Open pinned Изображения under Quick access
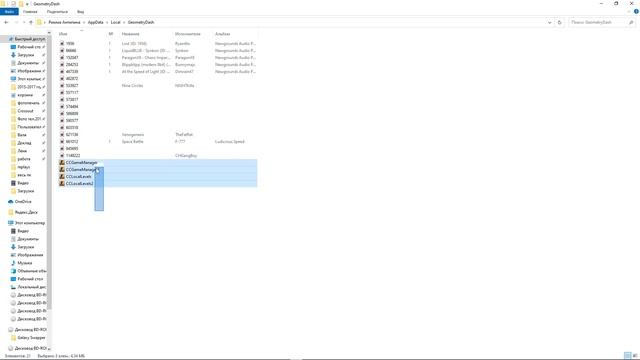 click(x=29, y=71)
